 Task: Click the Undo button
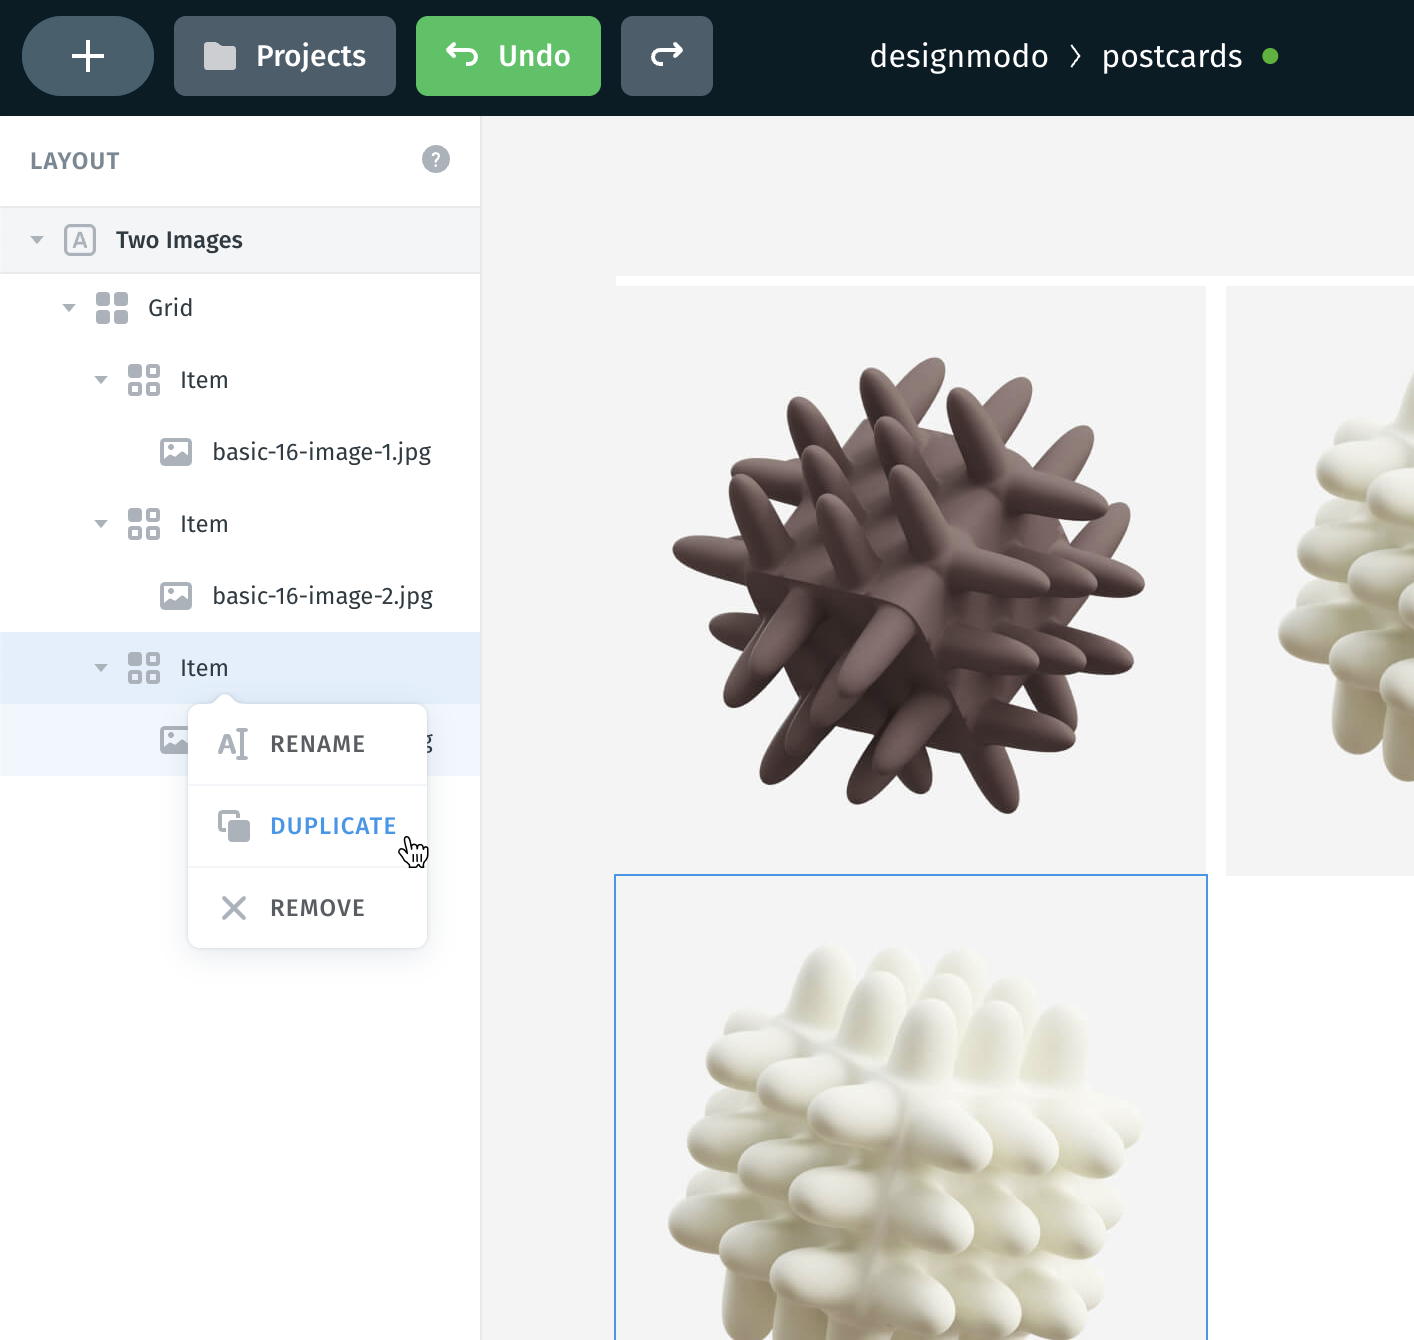tap(508, 56)
